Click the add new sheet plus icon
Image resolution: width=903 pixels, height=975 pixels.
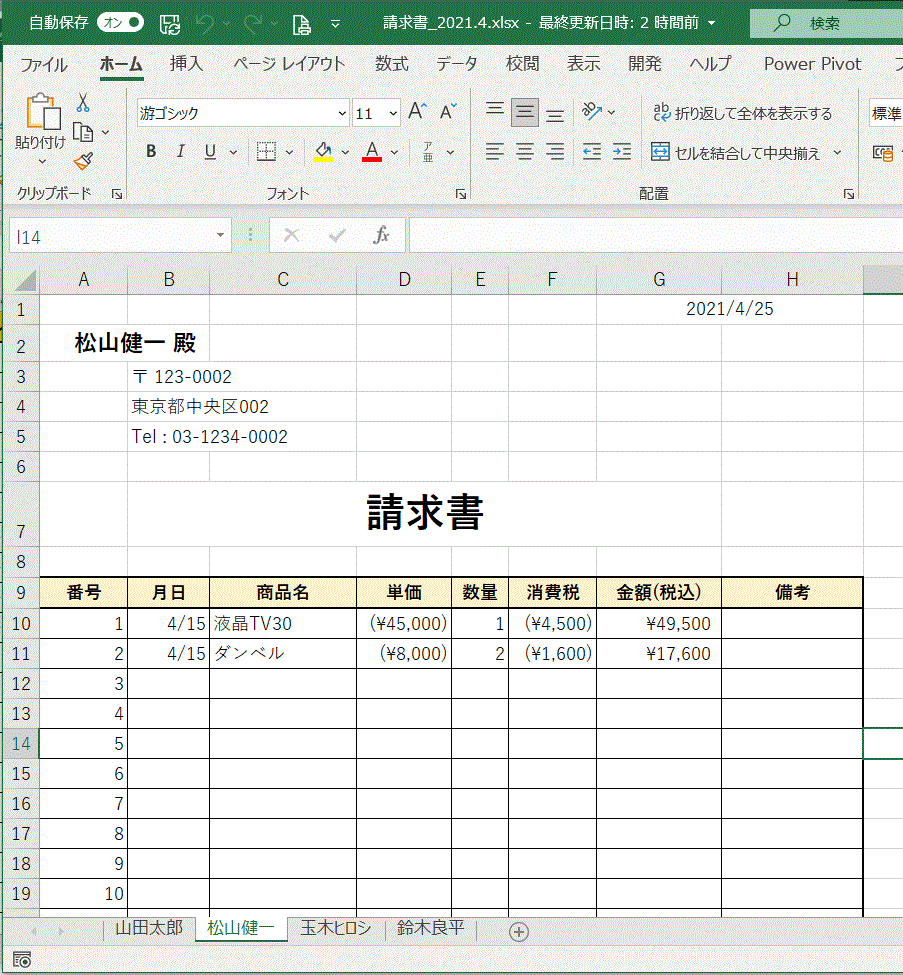coord(519,931)
